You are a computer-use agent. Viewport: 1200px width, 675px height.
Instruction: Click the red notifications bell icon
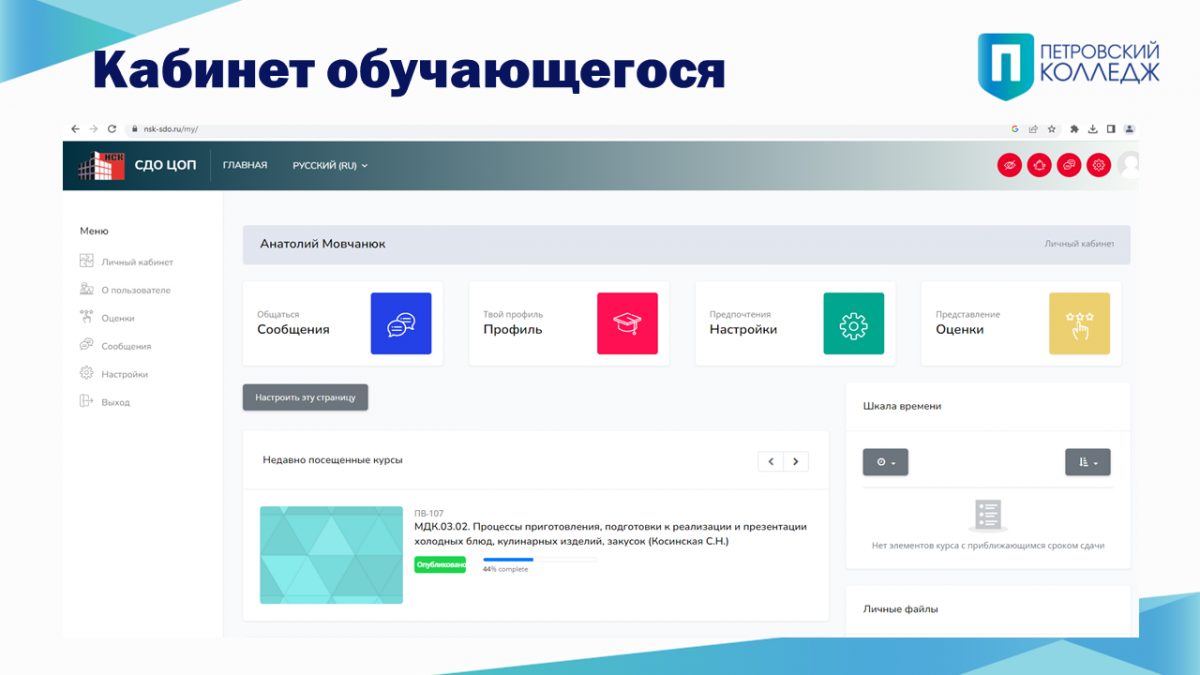click(x=1039, y=165)
